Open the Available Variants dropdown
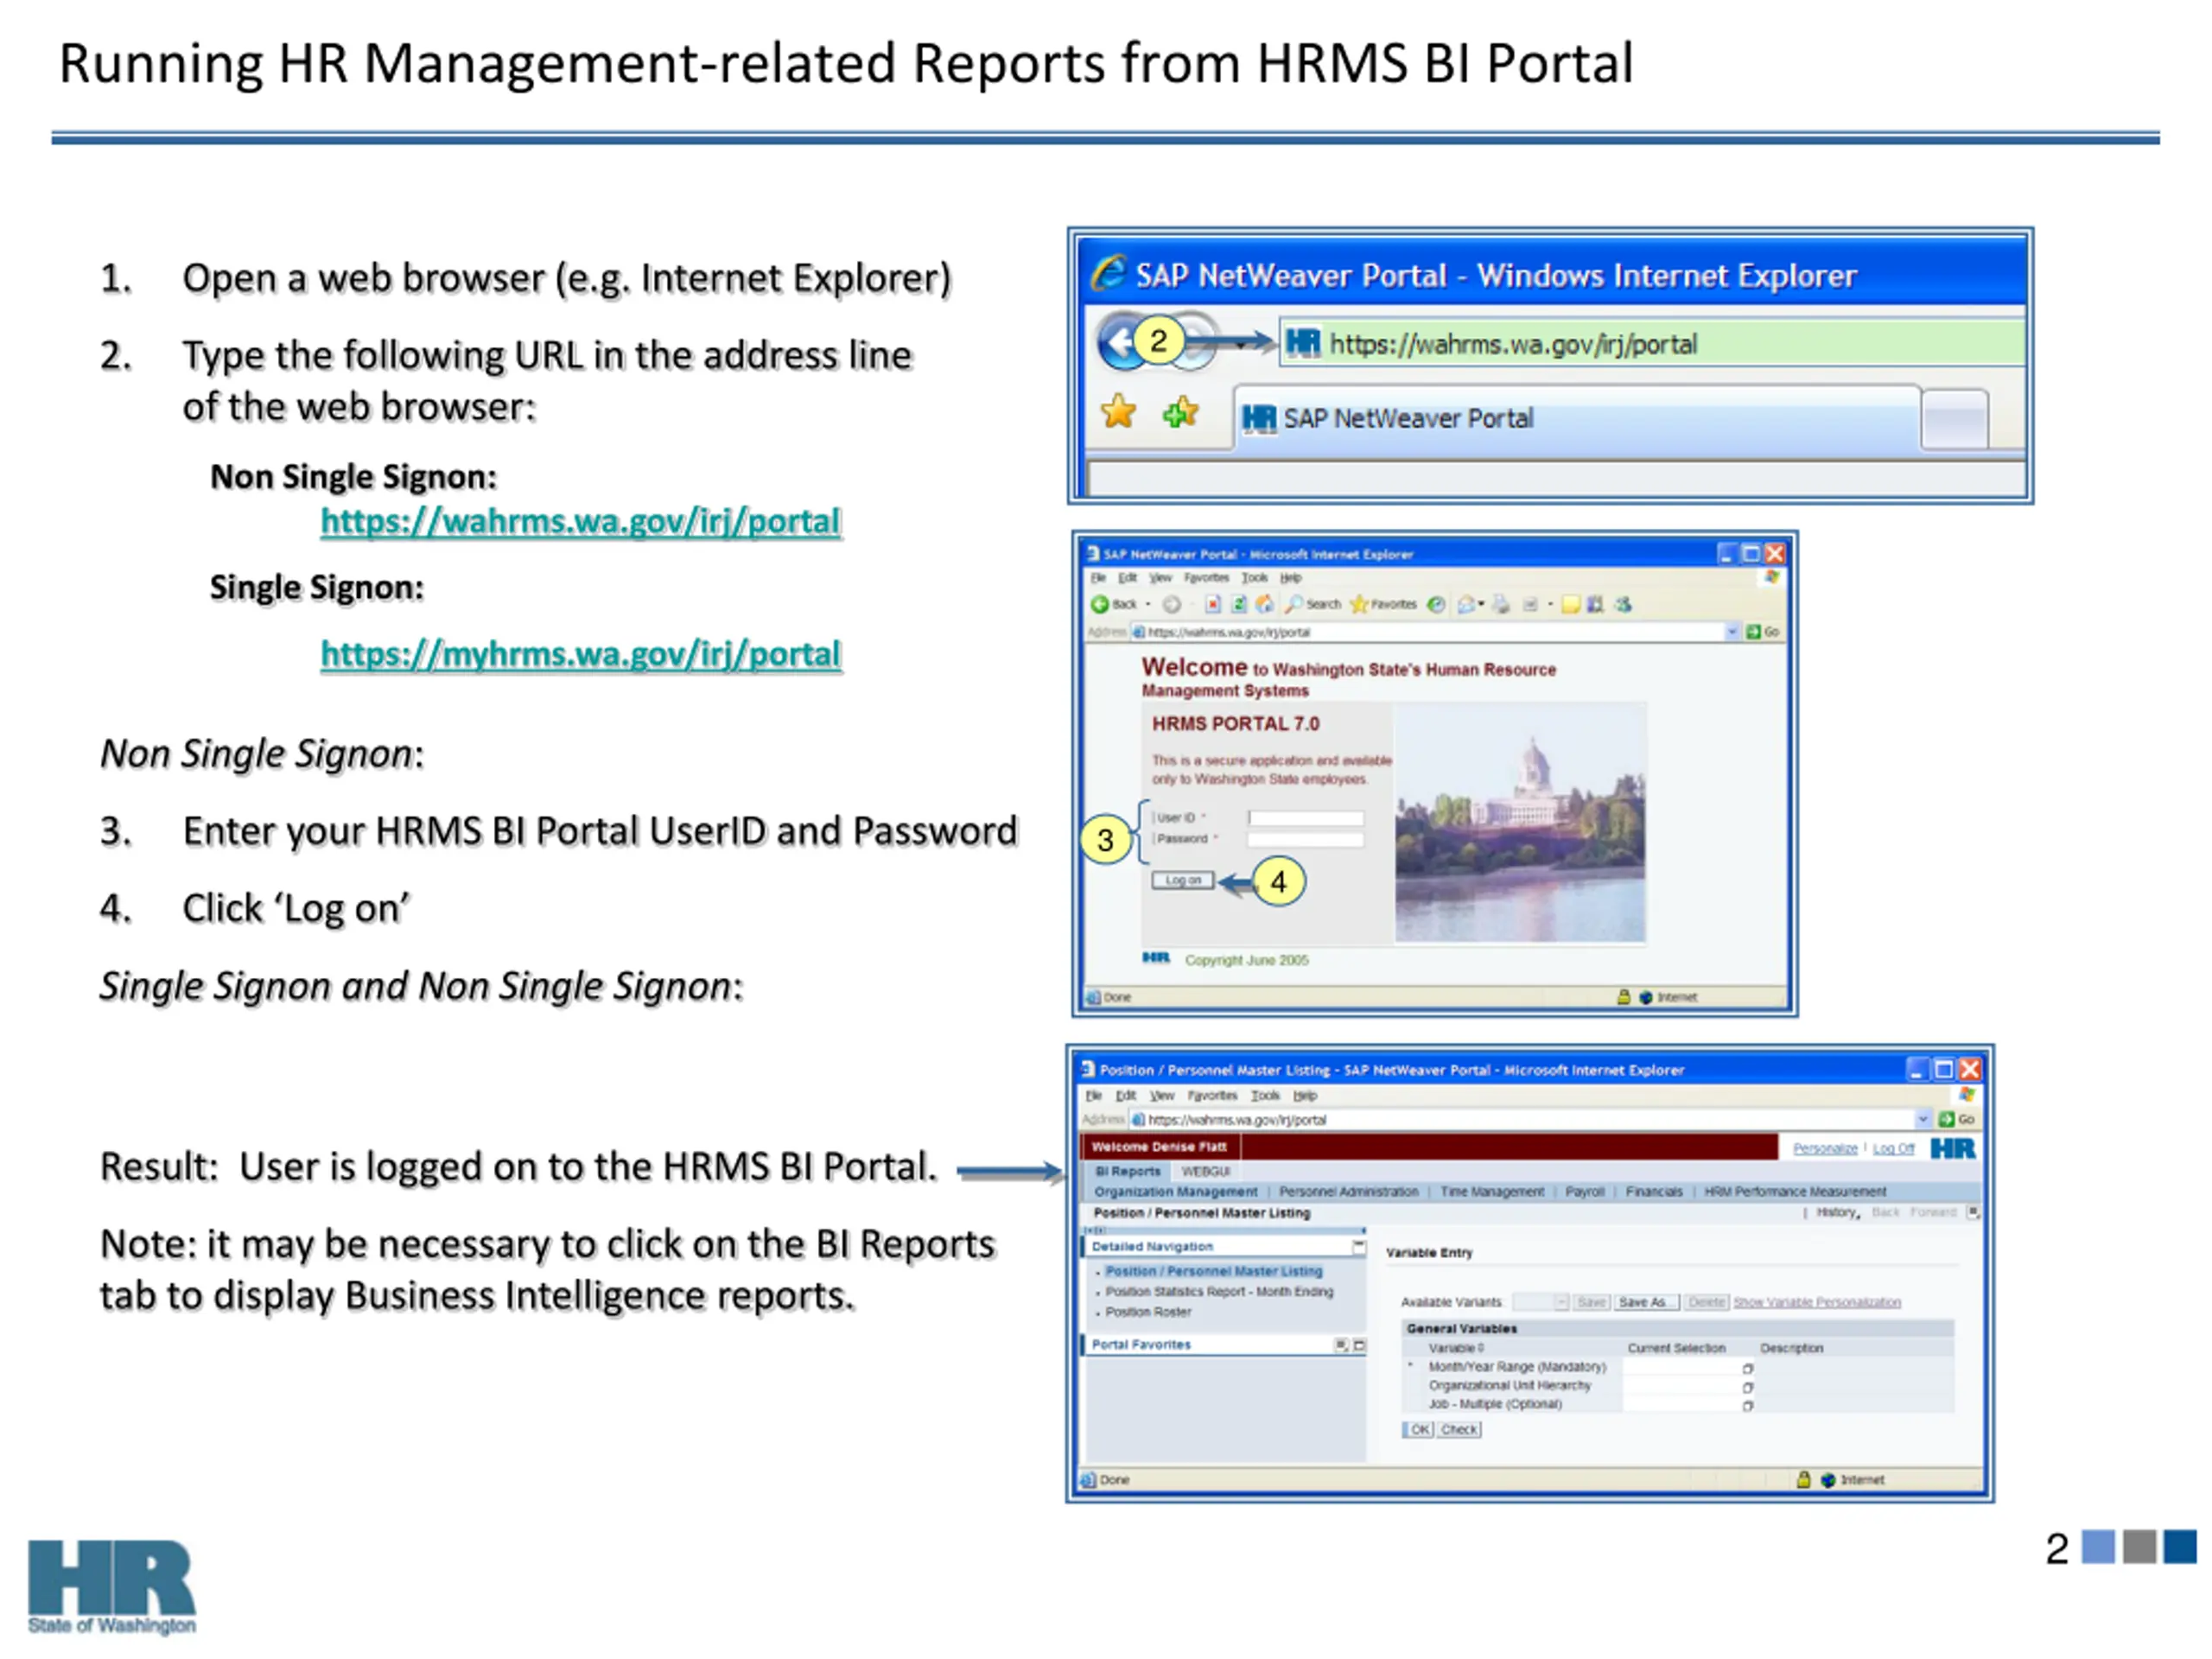2212x1659 pixels. coord(1540,1302)
